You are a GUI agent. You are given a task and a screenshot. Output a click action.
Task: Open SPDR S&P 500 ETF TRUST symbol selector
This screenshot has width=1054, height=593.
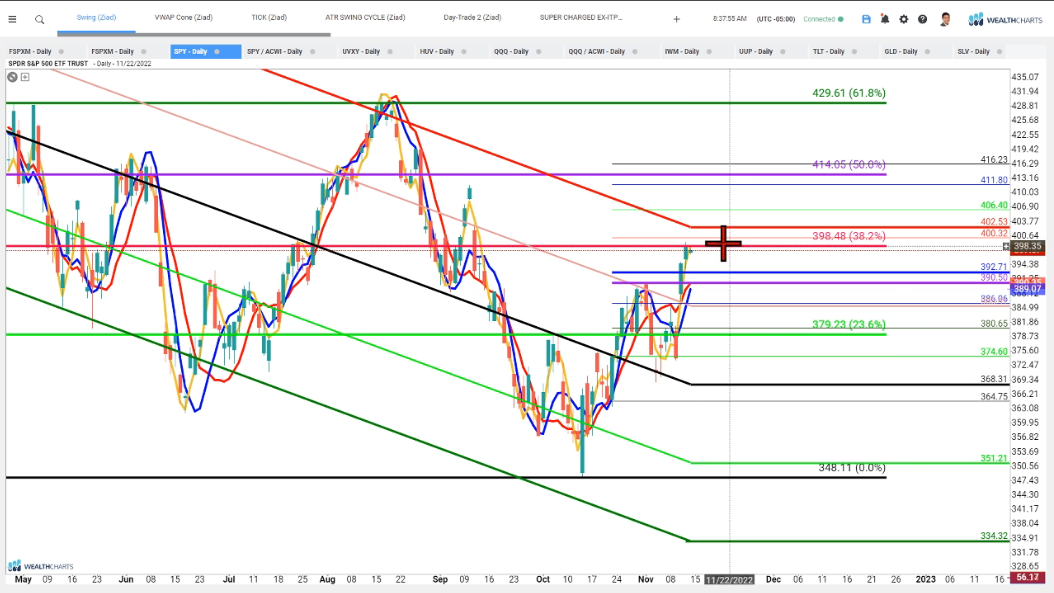coord(47,63)
